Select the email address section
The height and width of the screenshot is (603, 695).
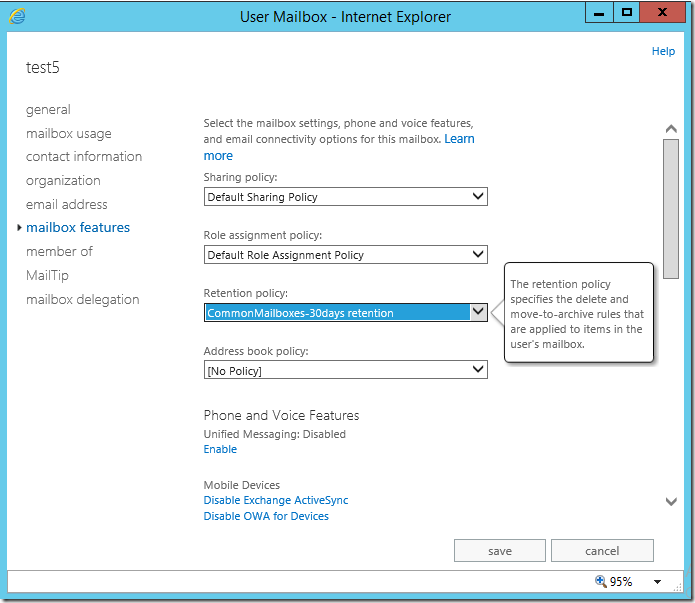66,204
